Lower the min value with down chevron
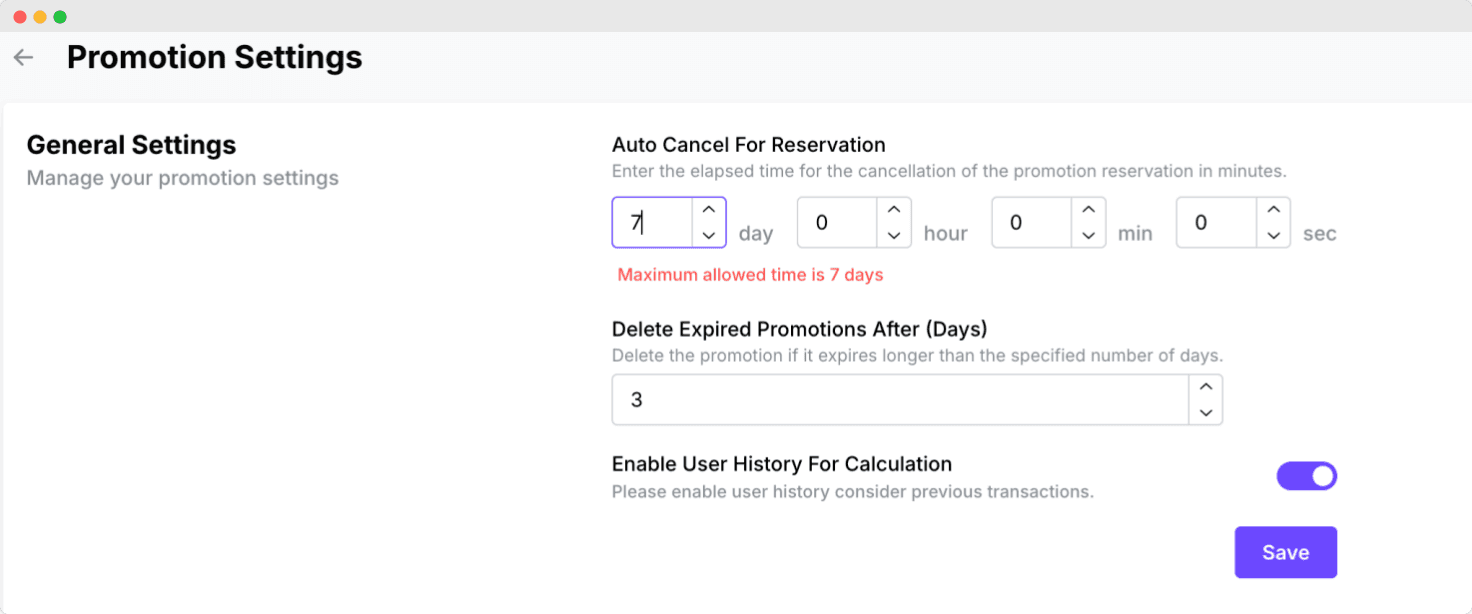This screenshot has width=1472, height=614. tap(1088, 235)
